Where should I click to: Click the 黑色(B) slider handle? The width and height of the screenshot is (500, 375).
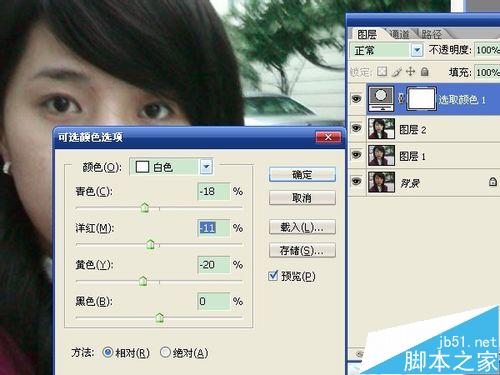(160, 318)
